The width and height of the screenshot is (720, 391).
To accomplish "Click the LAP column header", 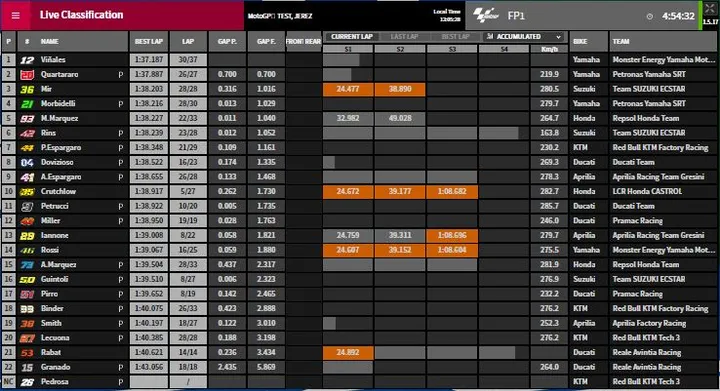I will click(x=188, y=41).
